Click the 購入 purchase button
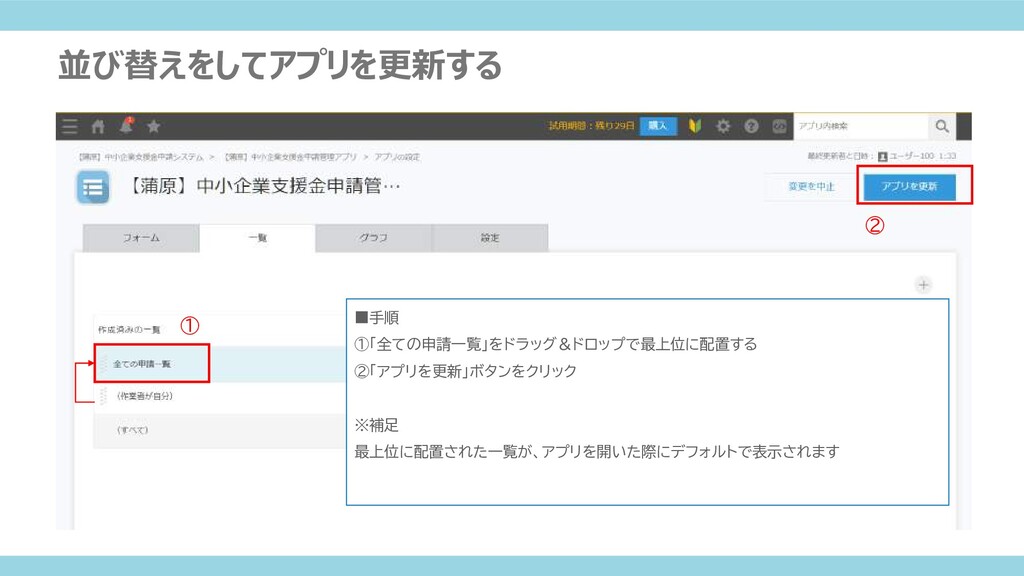 tap(658, 126)
